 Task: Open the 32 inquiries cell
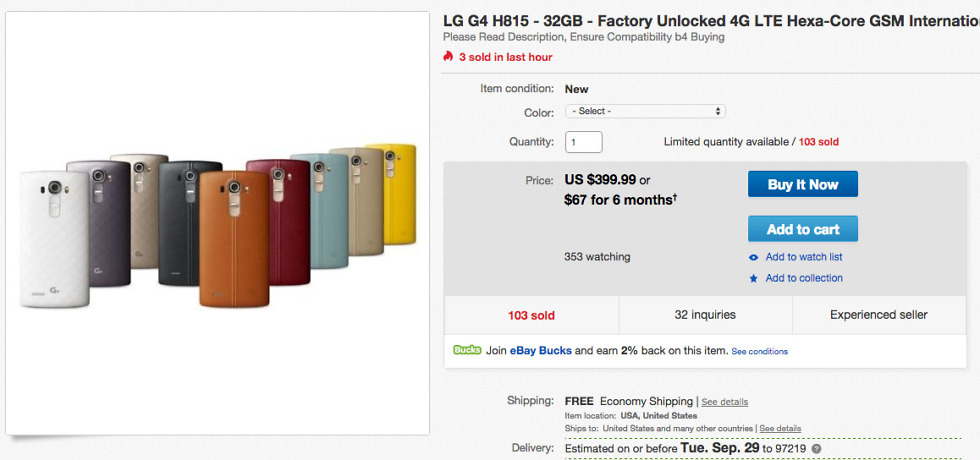pos(705,315)
